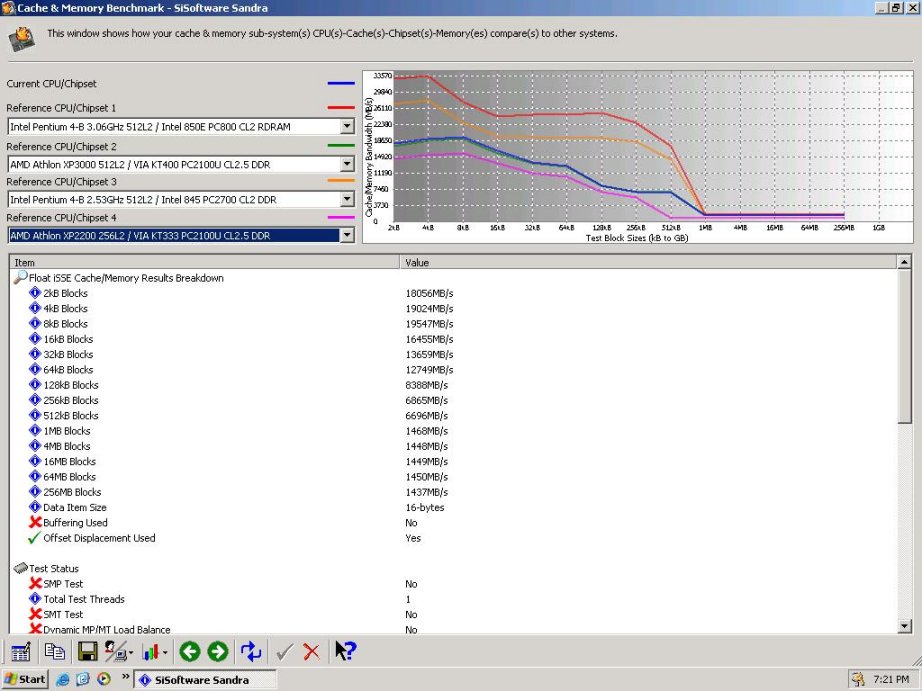
Task: Open Reference CPU/Chipset 1 dropdown arrow
Action: 347,126
